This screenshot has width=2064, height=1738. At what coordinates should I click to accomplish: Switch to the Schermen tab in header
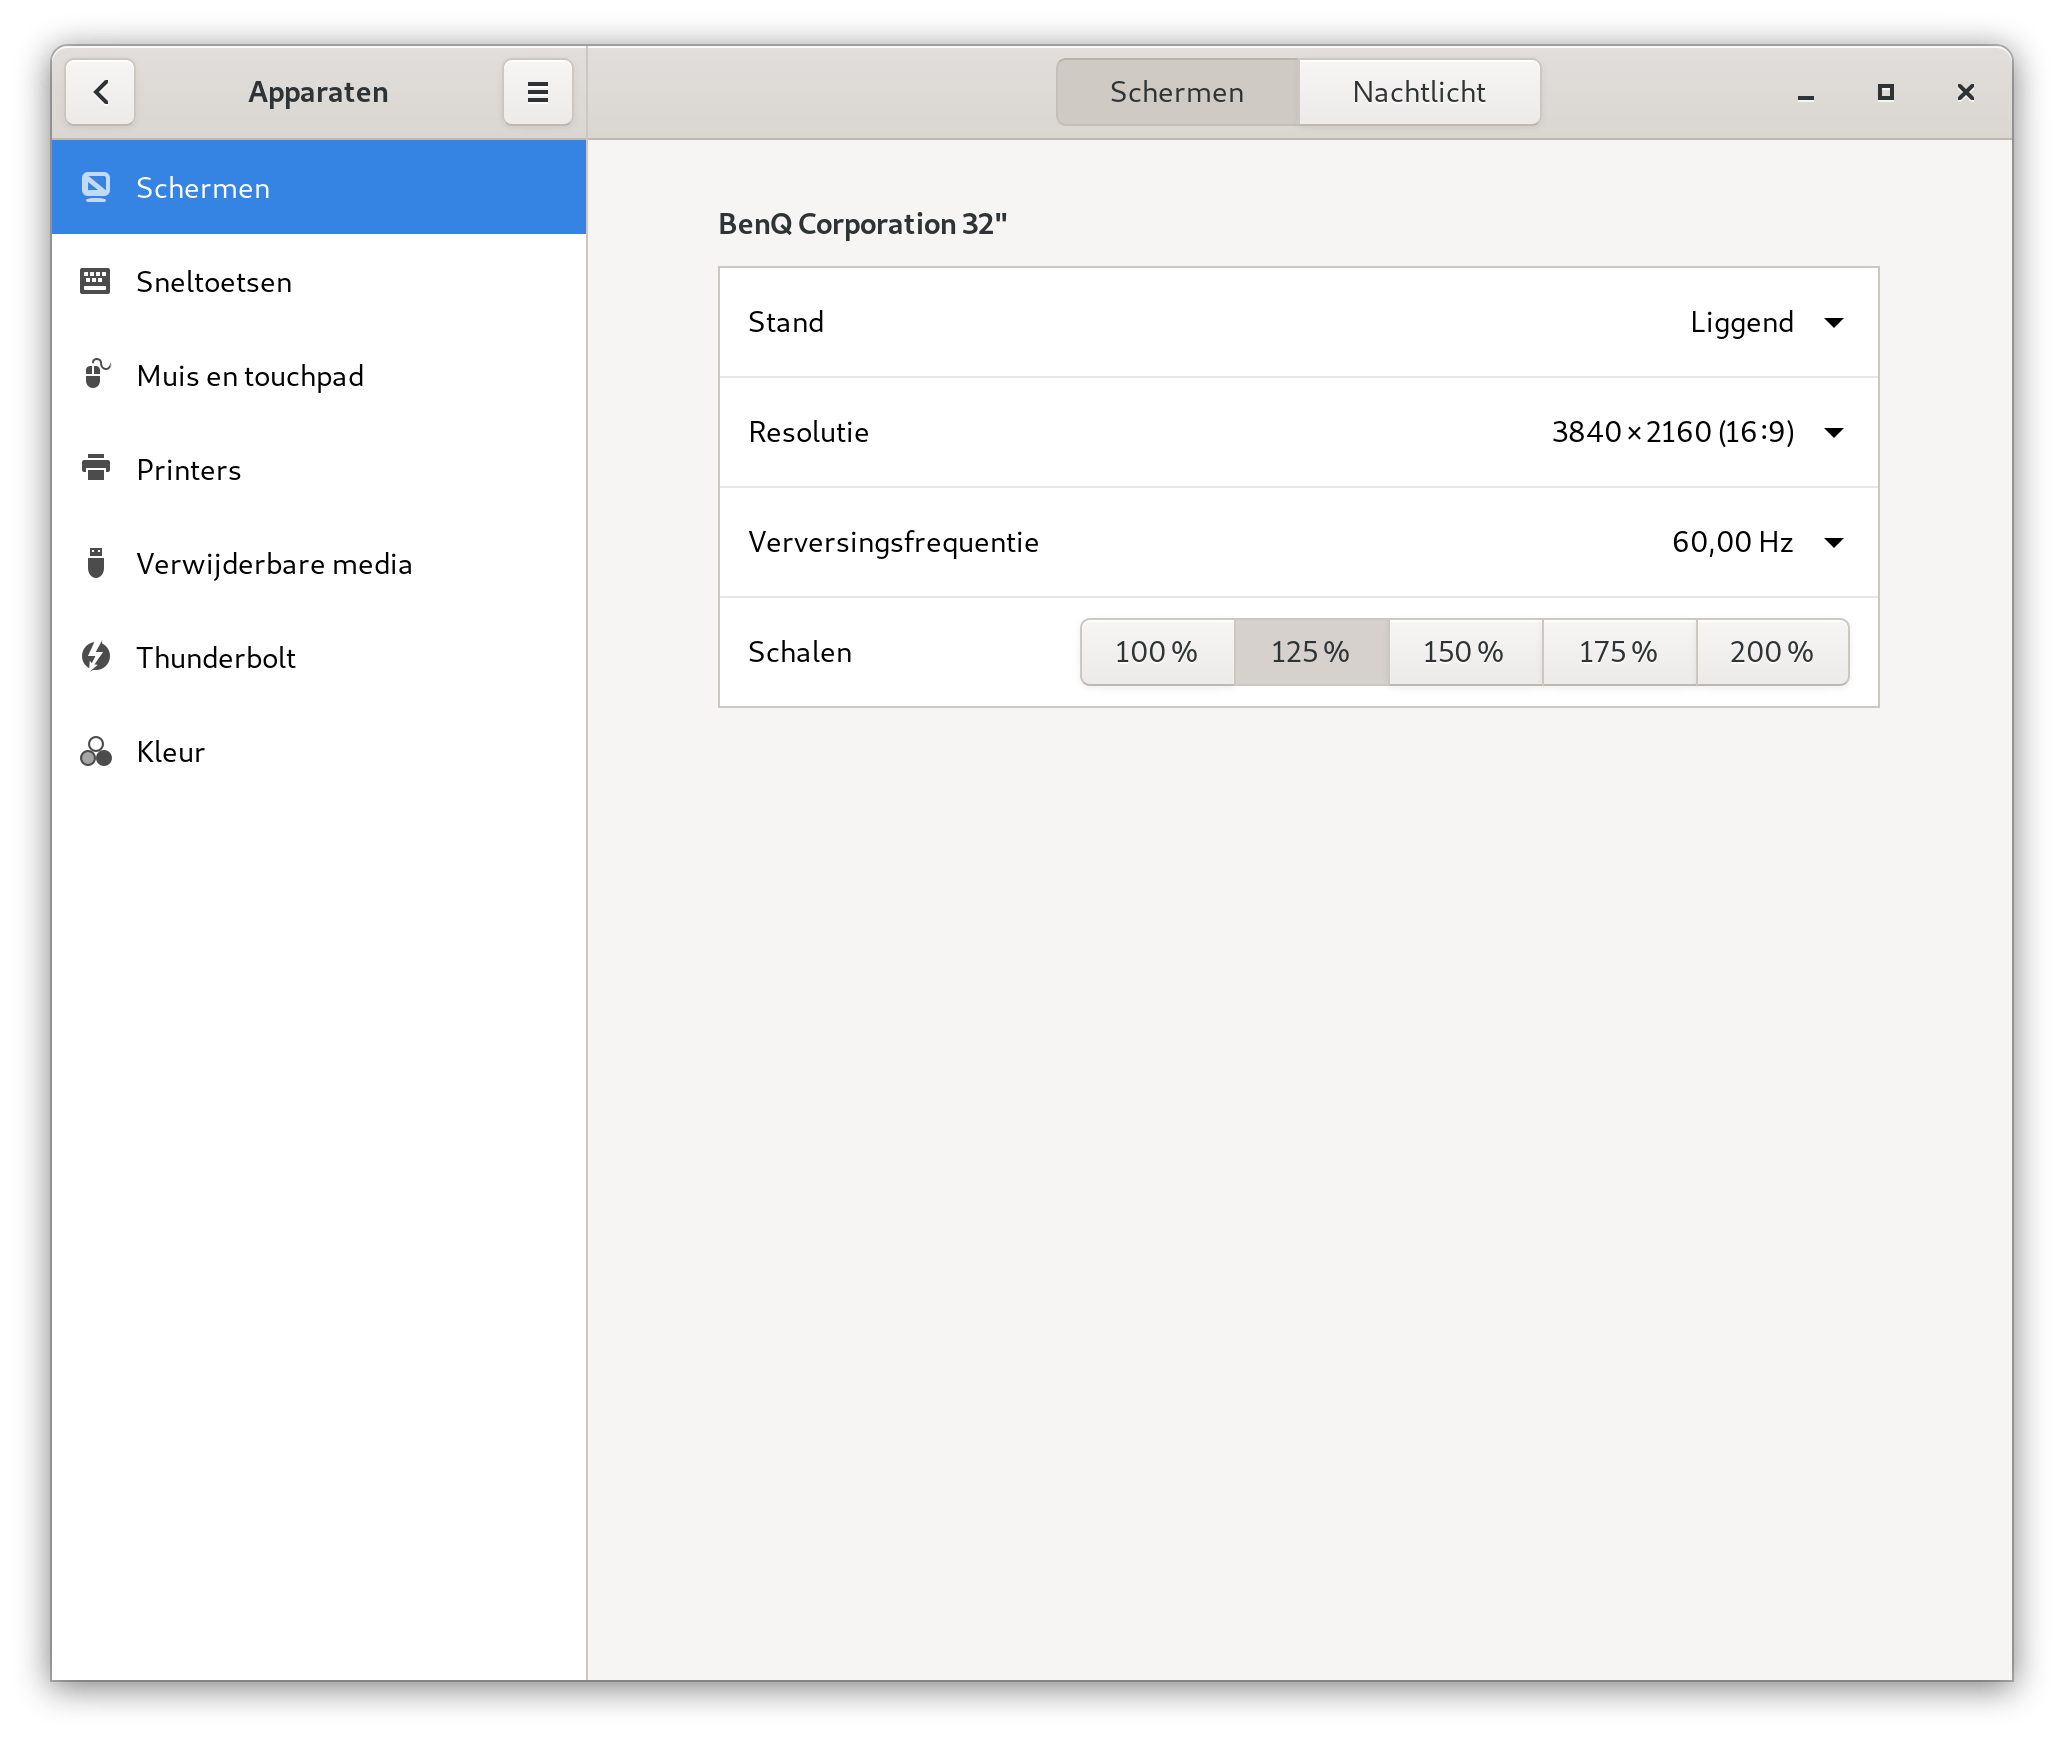[1177, 92]
